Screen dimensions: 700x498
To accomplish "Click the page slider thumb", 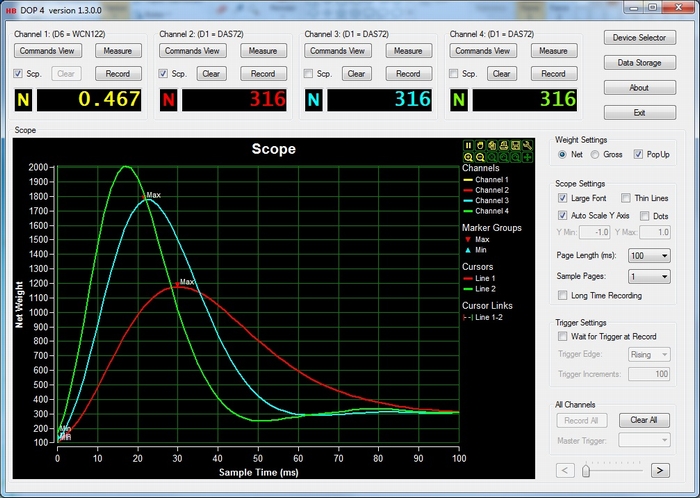I will 586,471.
